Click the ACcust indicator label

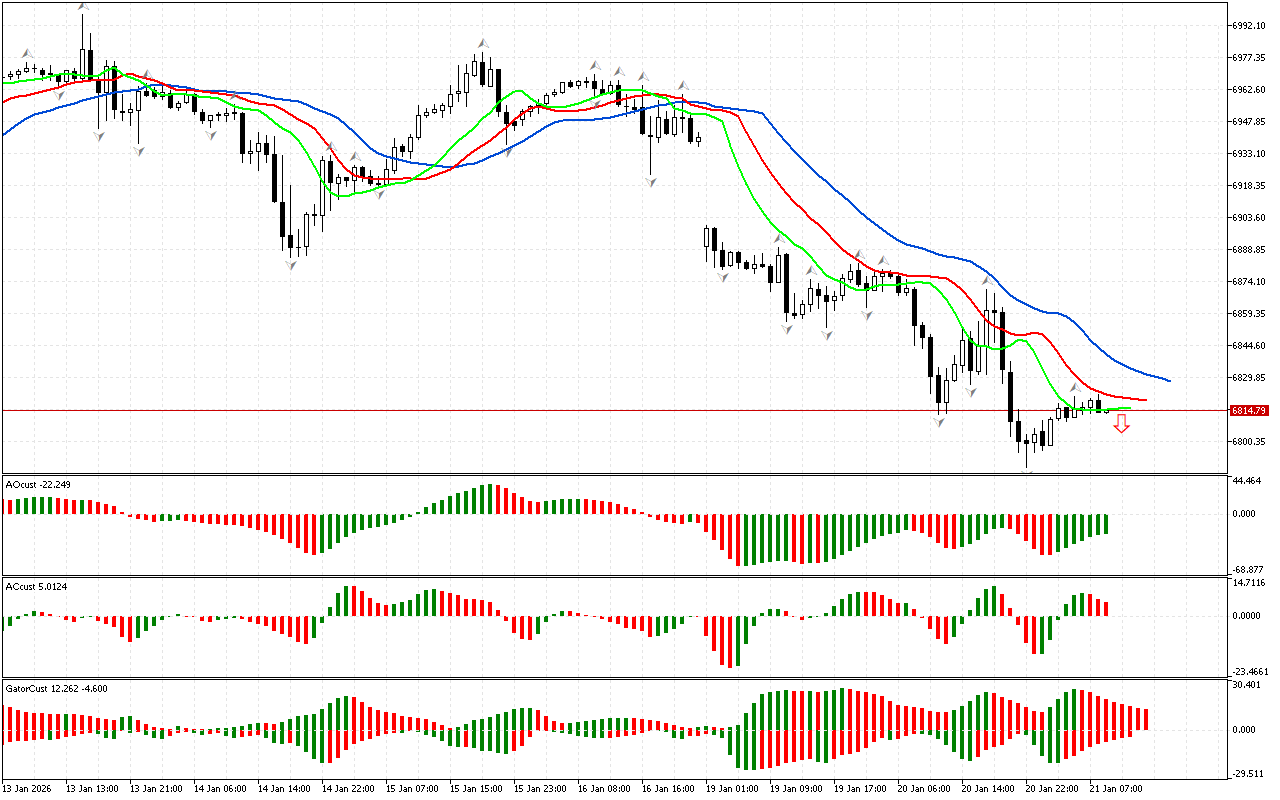coord(37,585)
